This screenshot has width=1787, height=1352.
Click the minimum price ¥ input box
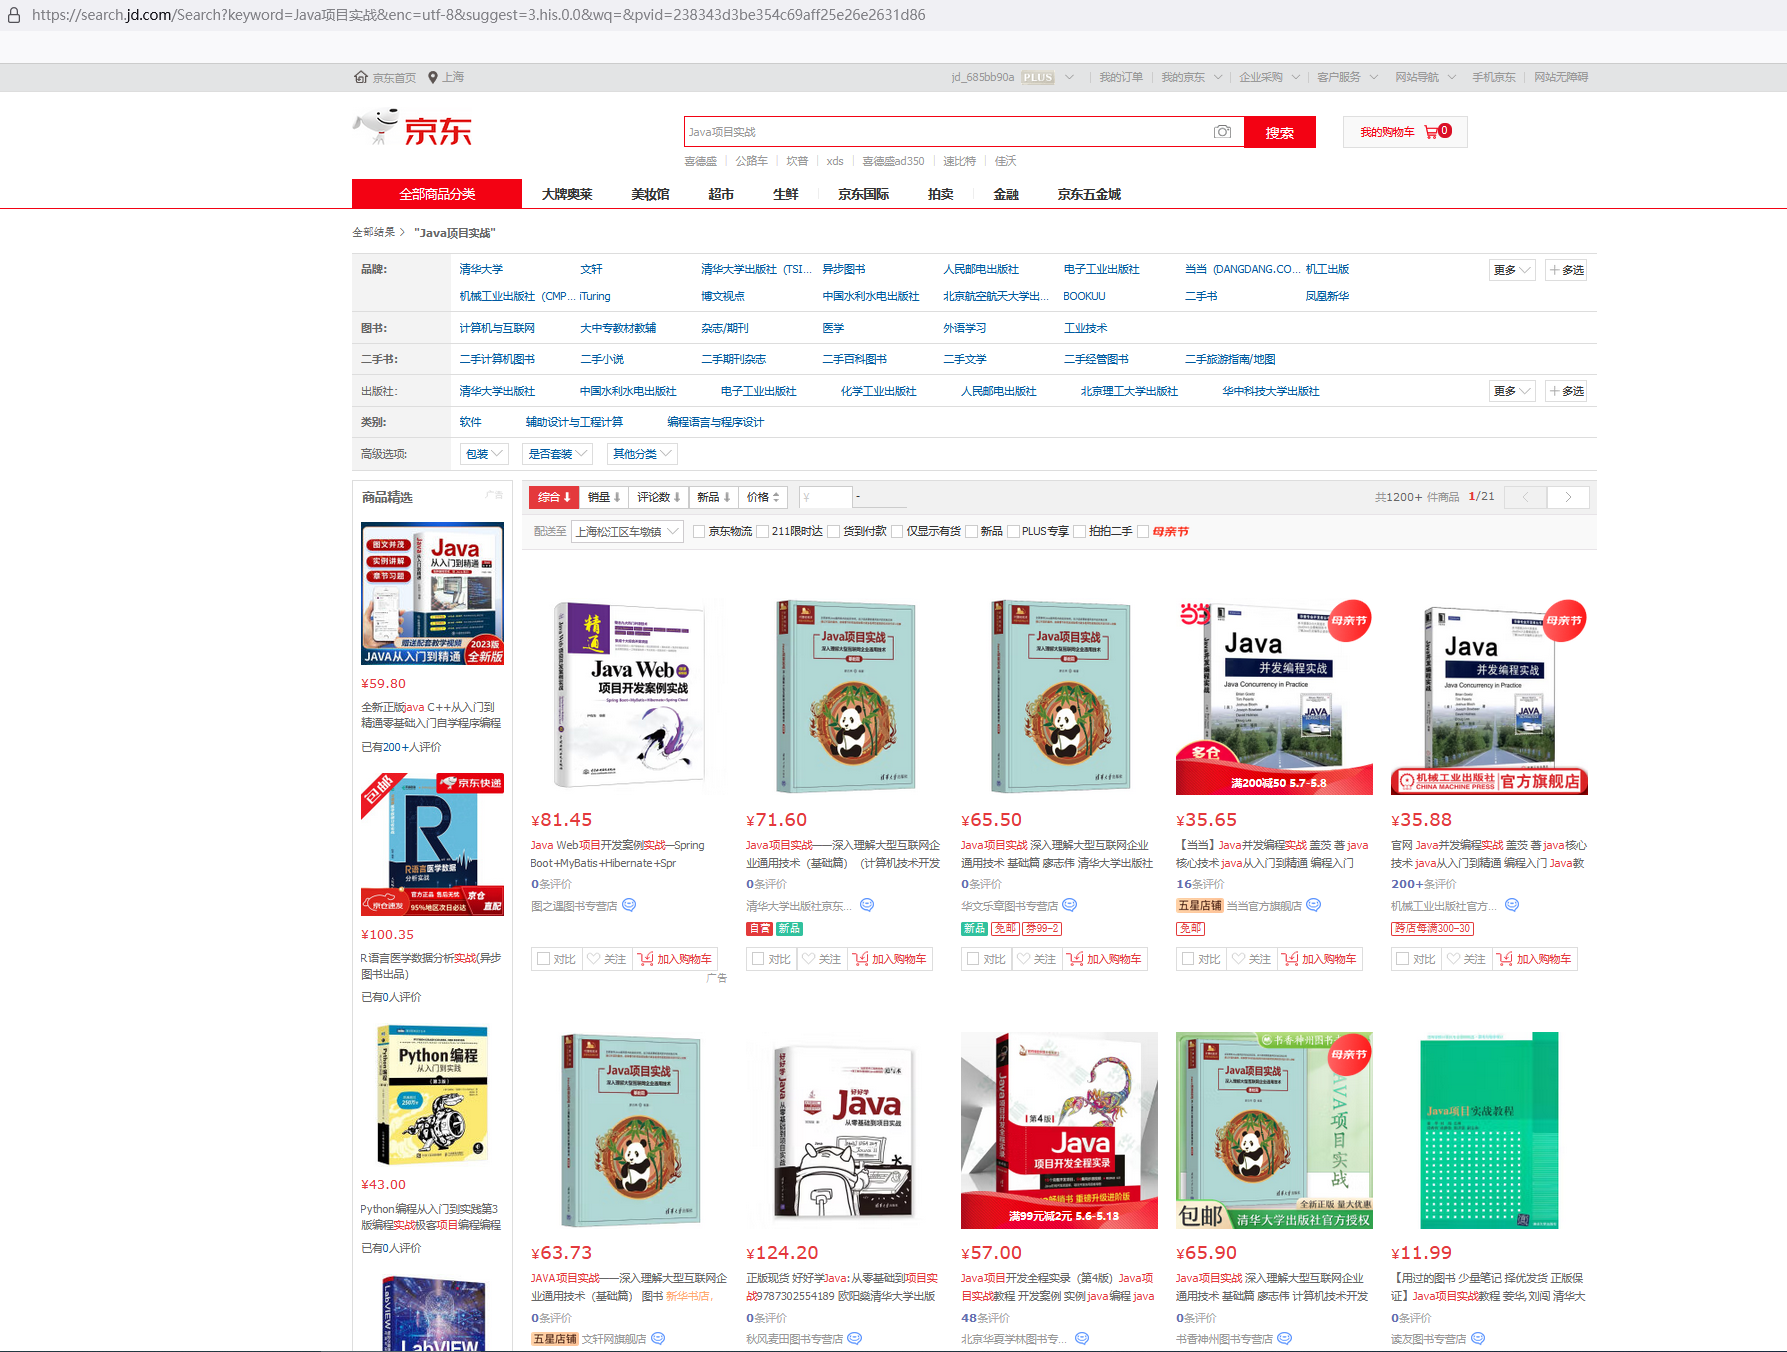[826, 497]
